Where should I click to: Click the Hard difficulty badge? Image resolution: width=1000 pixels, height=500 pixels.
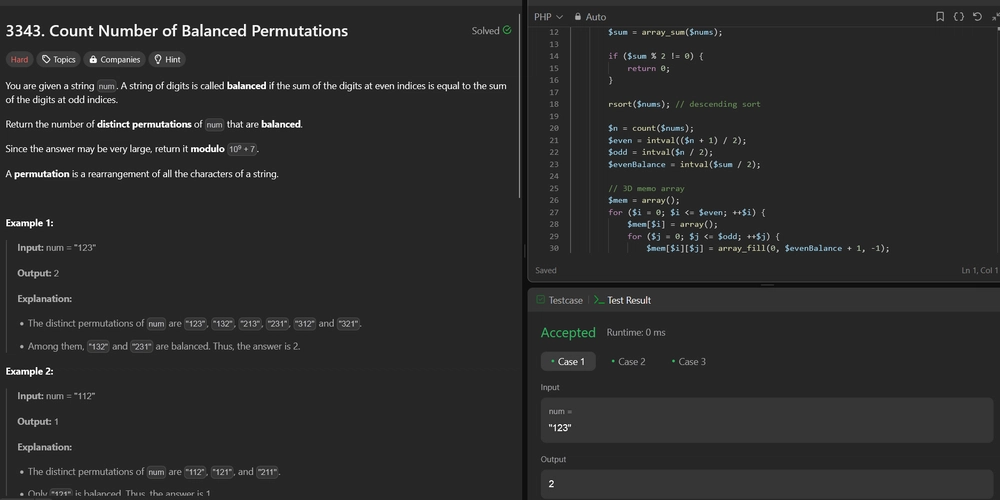tap(19, 59)
